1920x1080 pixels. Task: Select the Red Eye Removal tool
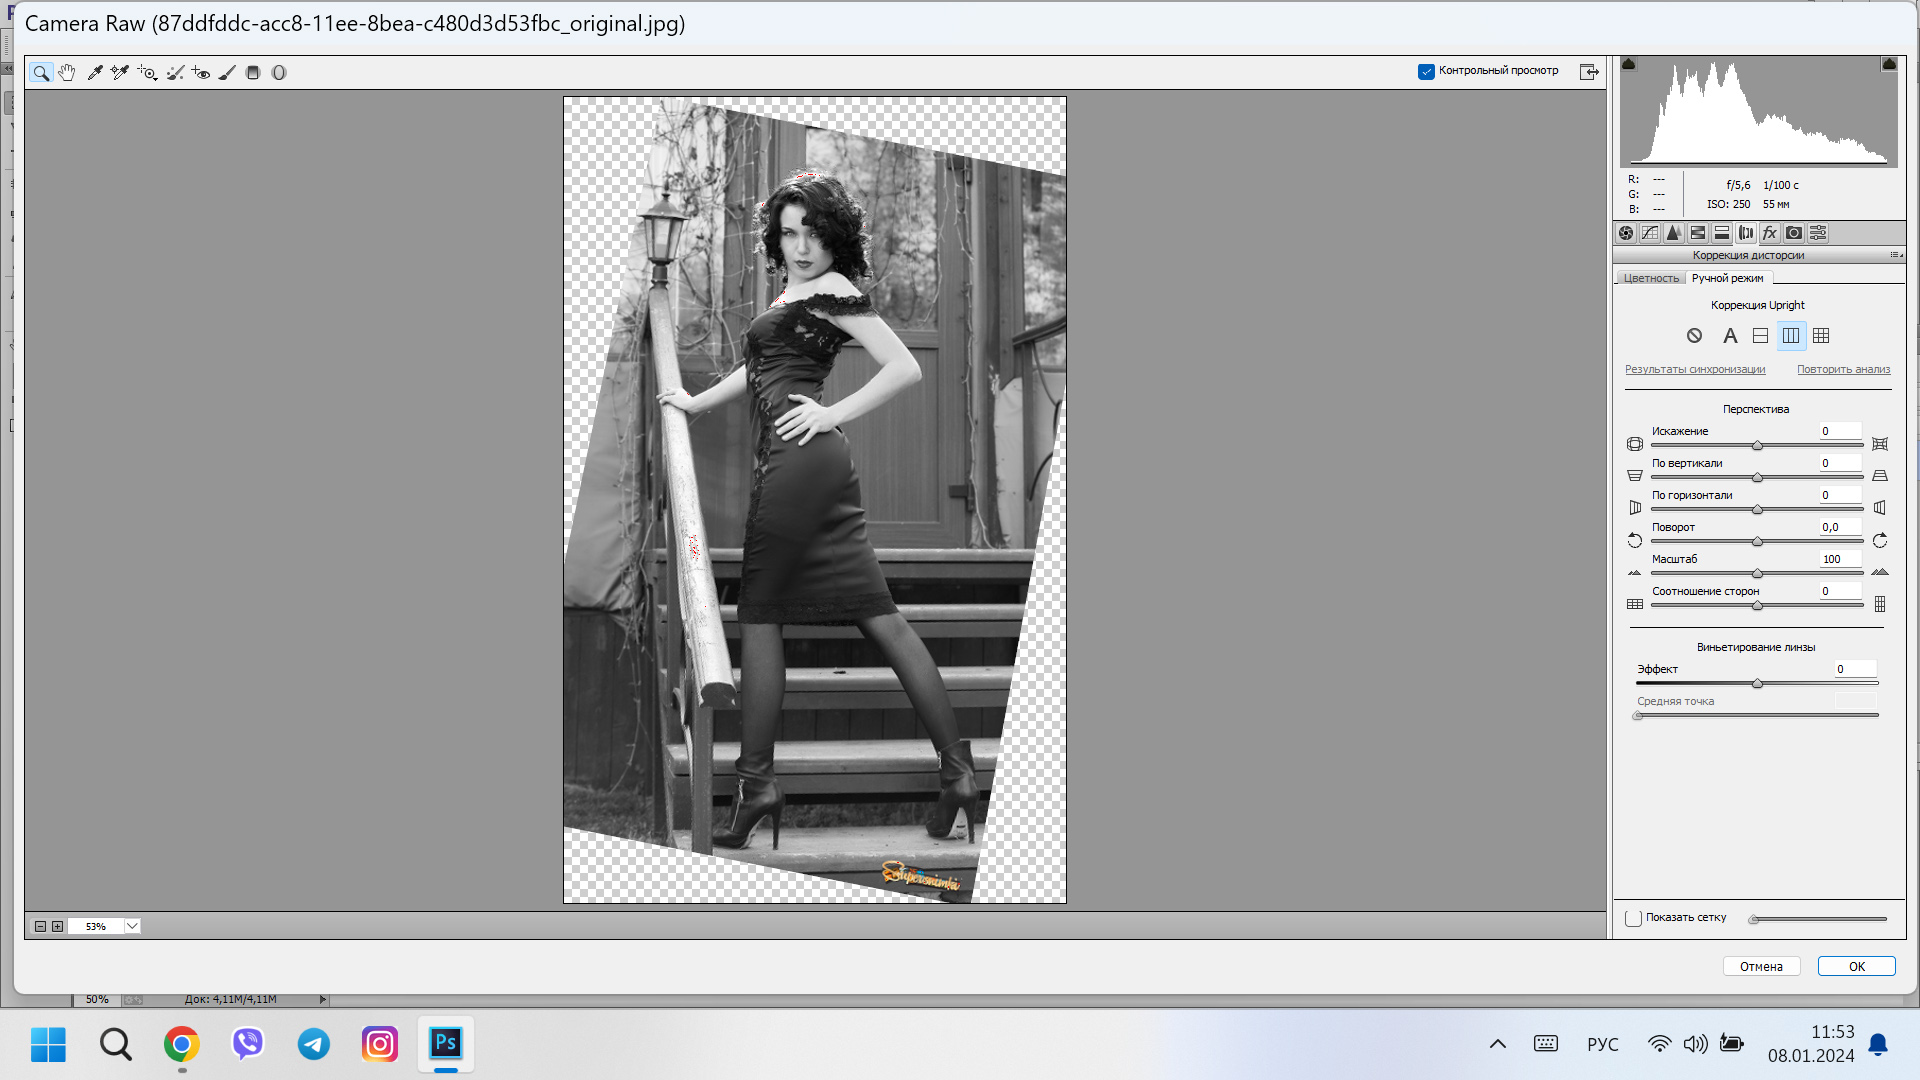201,72
